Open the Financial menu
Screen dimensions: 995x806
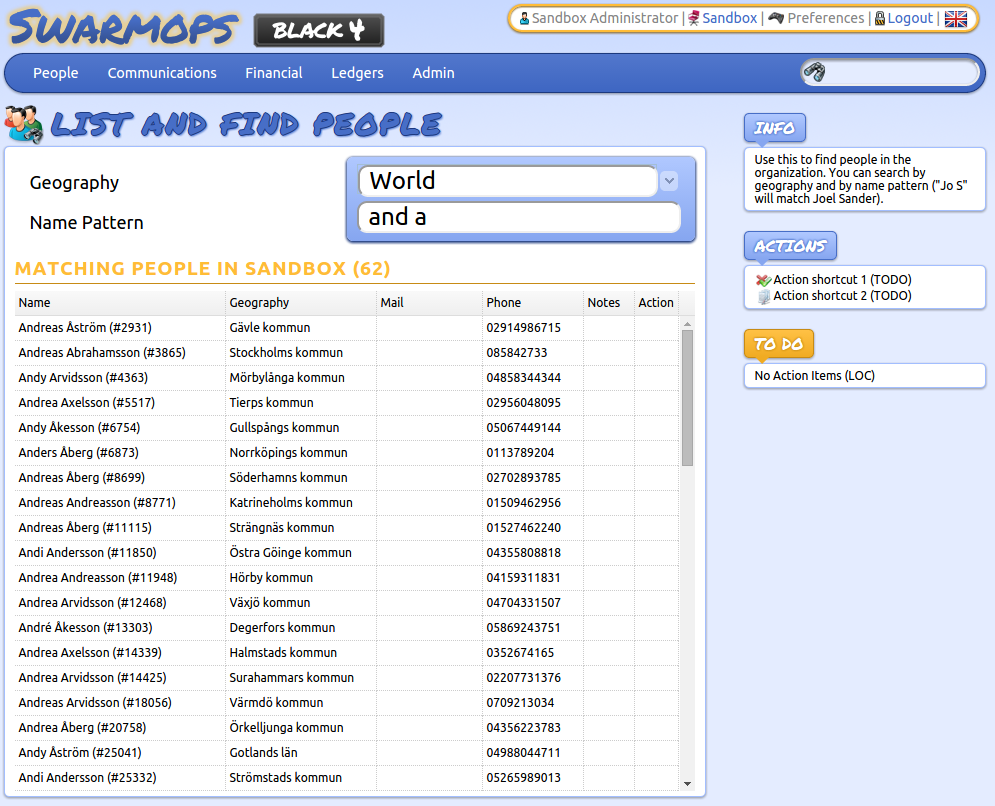click(273, 73)
